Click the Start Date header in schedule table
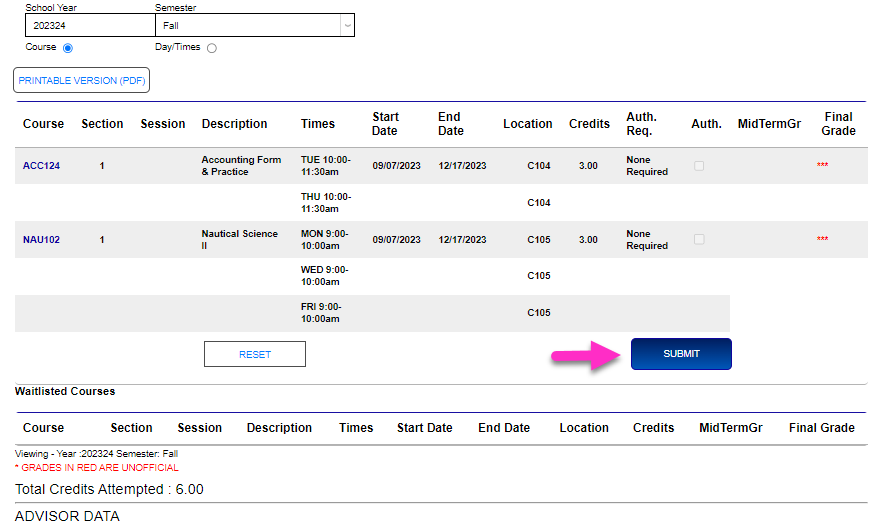Viewport: 884px width, 530px height. pyautogui.click(x=385, y=124)
